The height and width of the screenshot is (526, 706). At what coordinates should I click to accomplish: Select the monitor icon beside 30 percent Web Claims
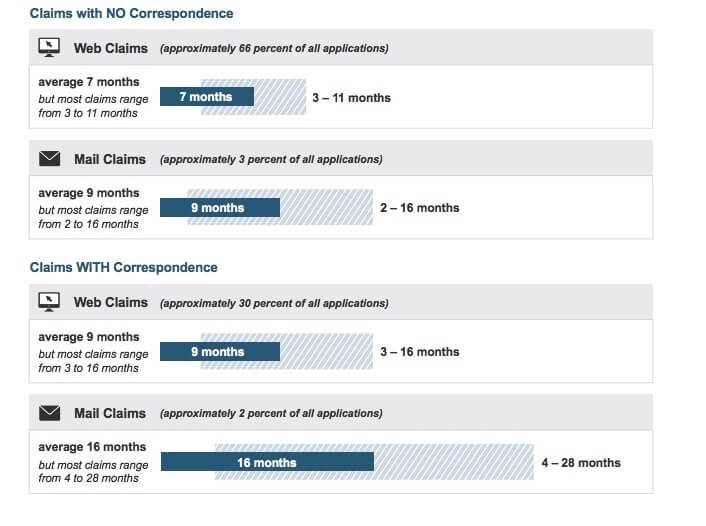[48, 302]
